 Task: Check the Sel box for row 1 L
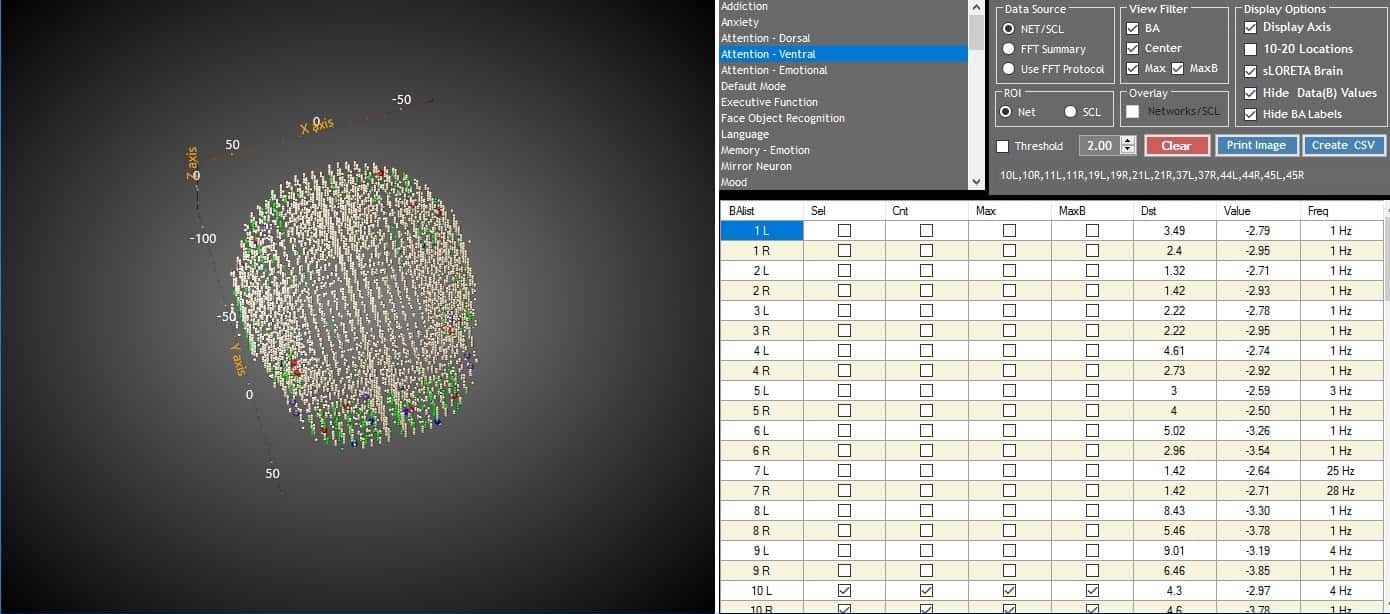coord(844,231)
